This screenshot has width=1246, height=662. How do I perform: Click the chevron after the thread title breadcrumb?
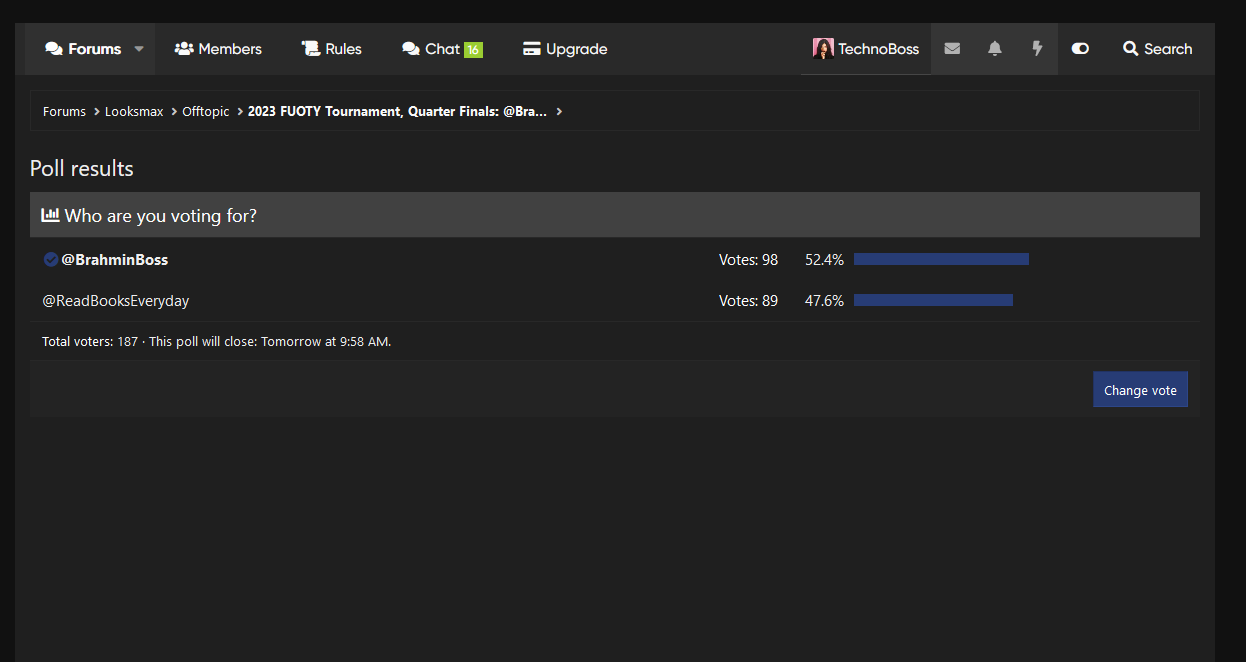click(559, 112)
